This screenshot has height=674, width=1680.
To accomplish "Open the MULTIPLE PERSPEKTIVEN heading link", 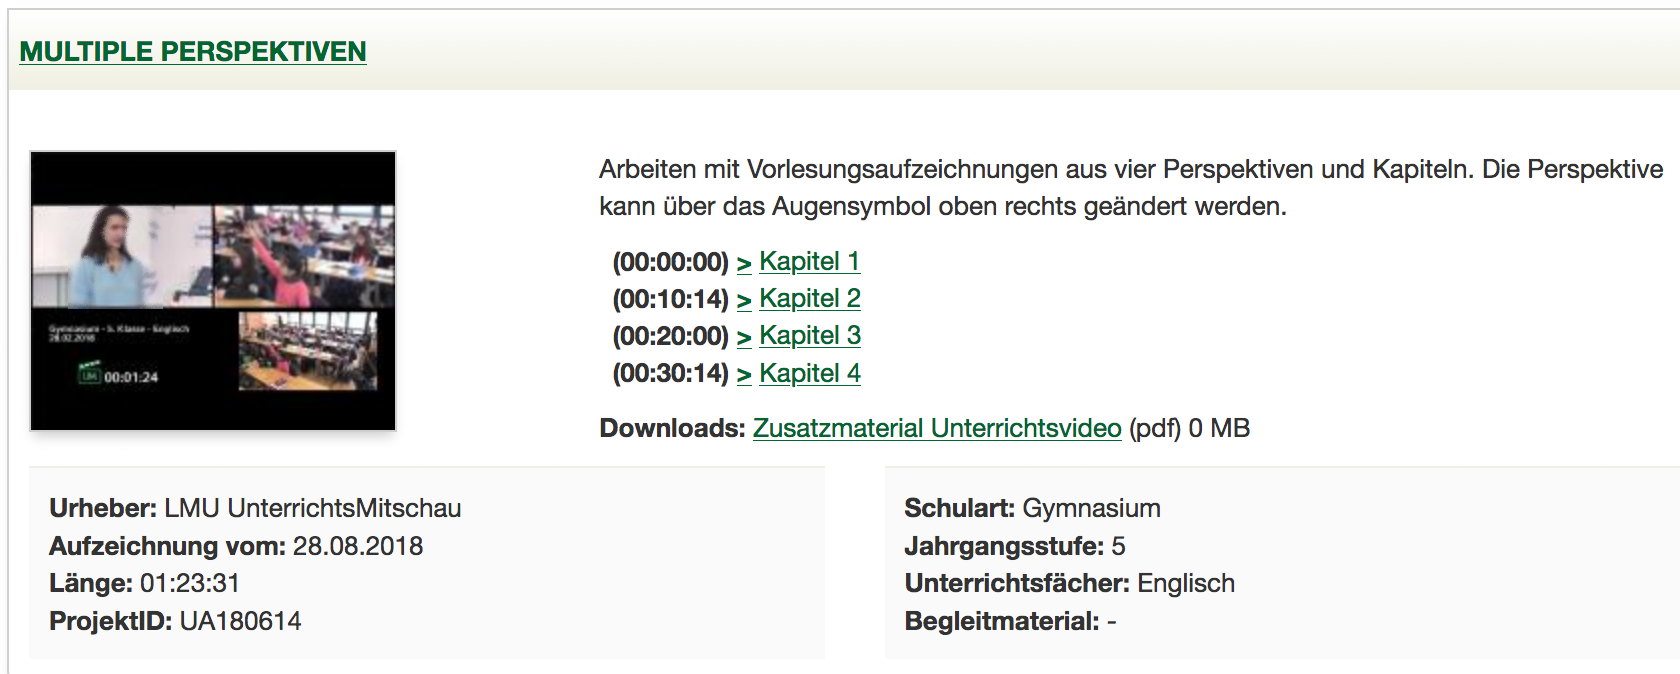I will pos(193,51).
